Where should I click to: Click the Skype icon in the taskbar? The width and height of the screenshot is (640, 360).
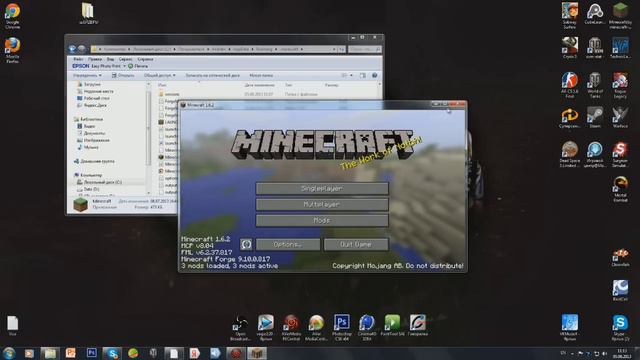[x=111, y=353]
